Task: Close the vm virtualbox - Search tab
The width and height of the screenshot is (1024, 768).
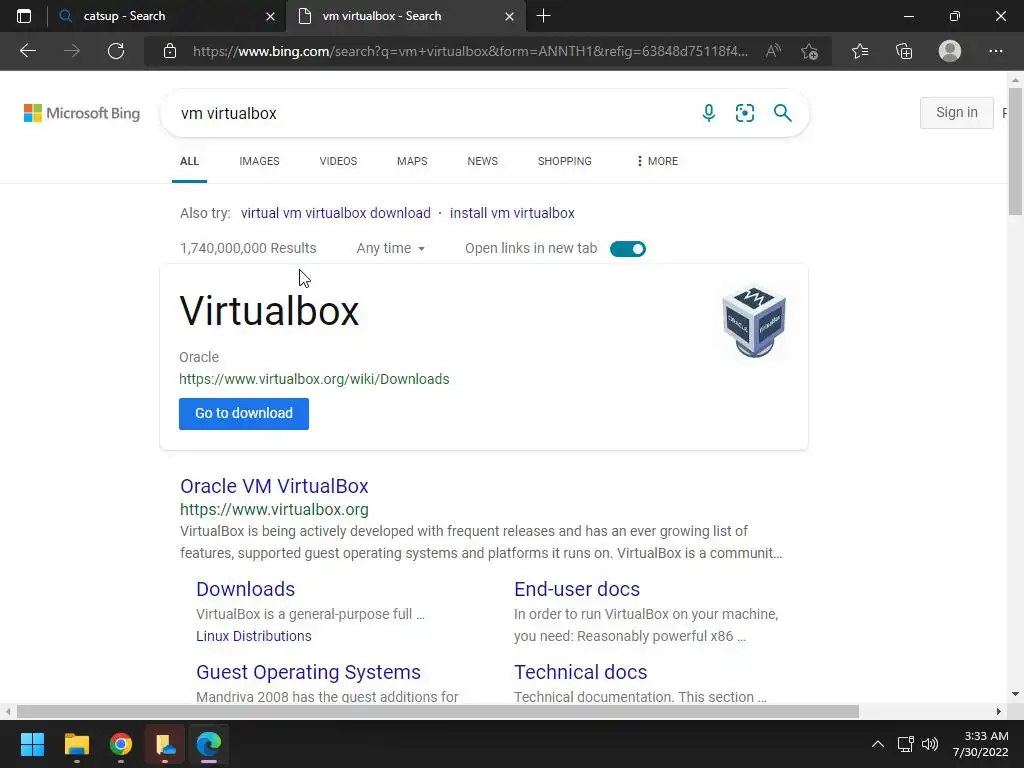Action: point(509,16)
